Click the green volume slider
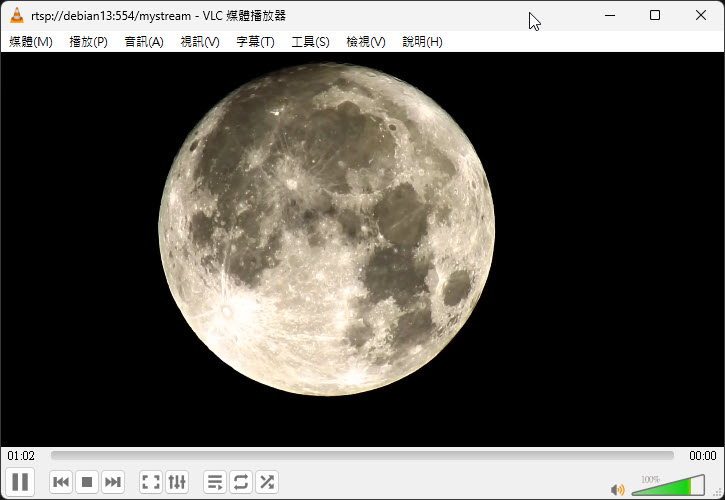Image resolution: width=725 pixels, height=500 pixels. 667,487
